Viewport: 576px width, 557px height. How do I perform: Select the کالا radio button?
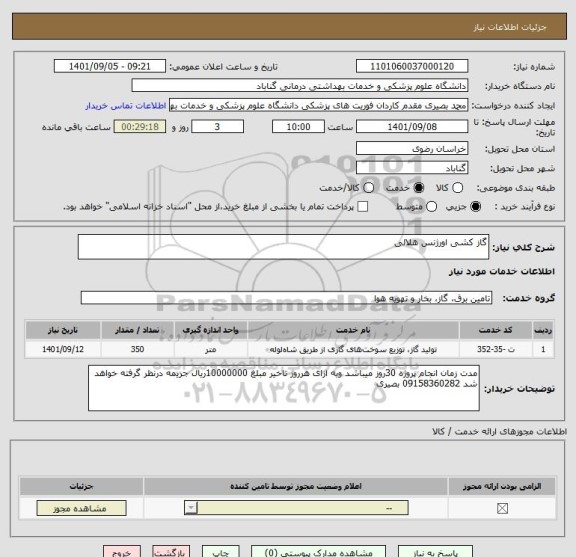pyautogui.click(x=457, y=188)
